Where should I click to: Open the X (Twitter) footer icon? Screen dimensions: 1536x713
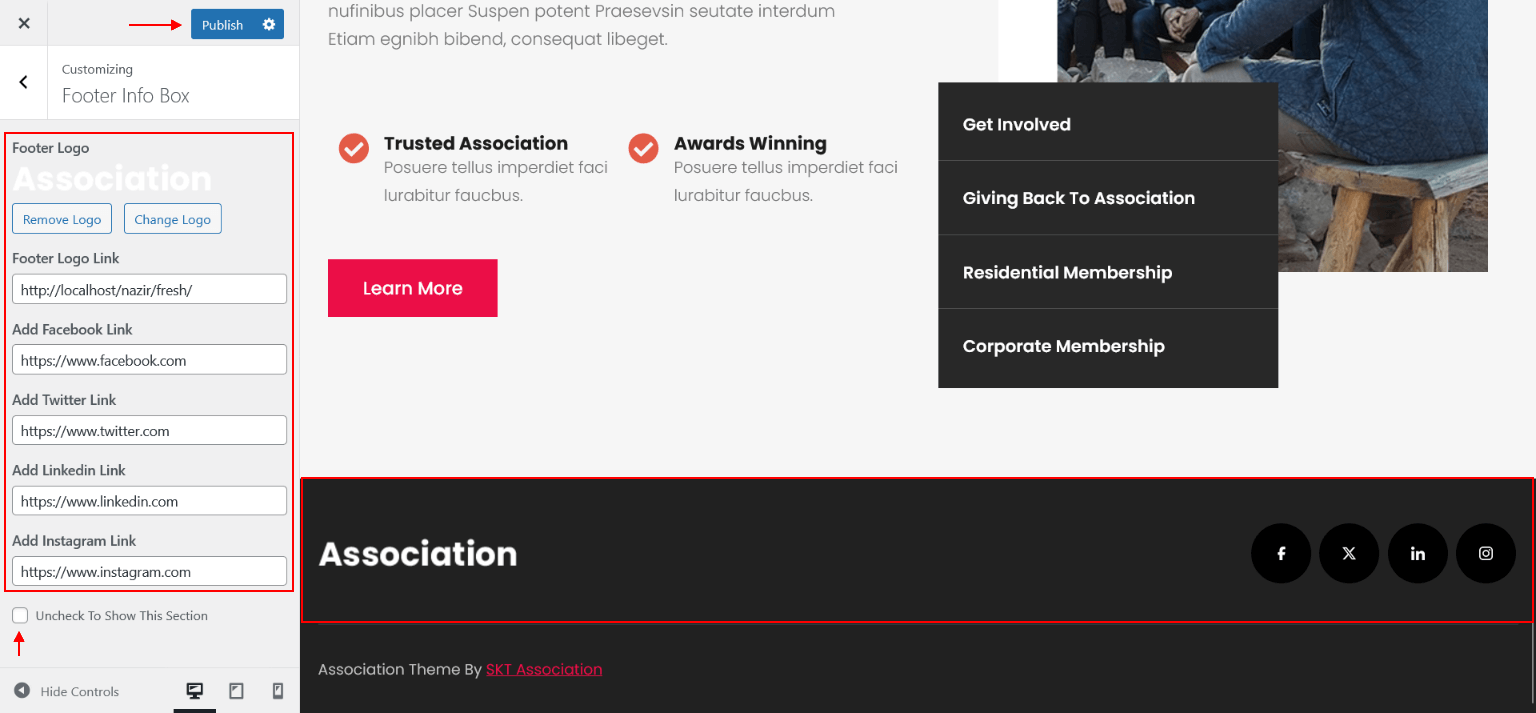1349,553
